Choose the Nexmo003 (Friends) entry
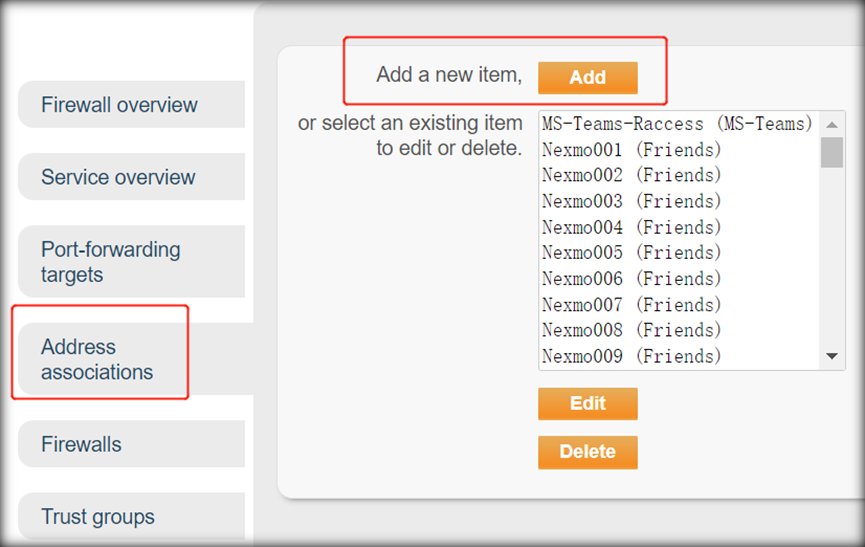This screenshot has width=865, height=547. point(679,201)
